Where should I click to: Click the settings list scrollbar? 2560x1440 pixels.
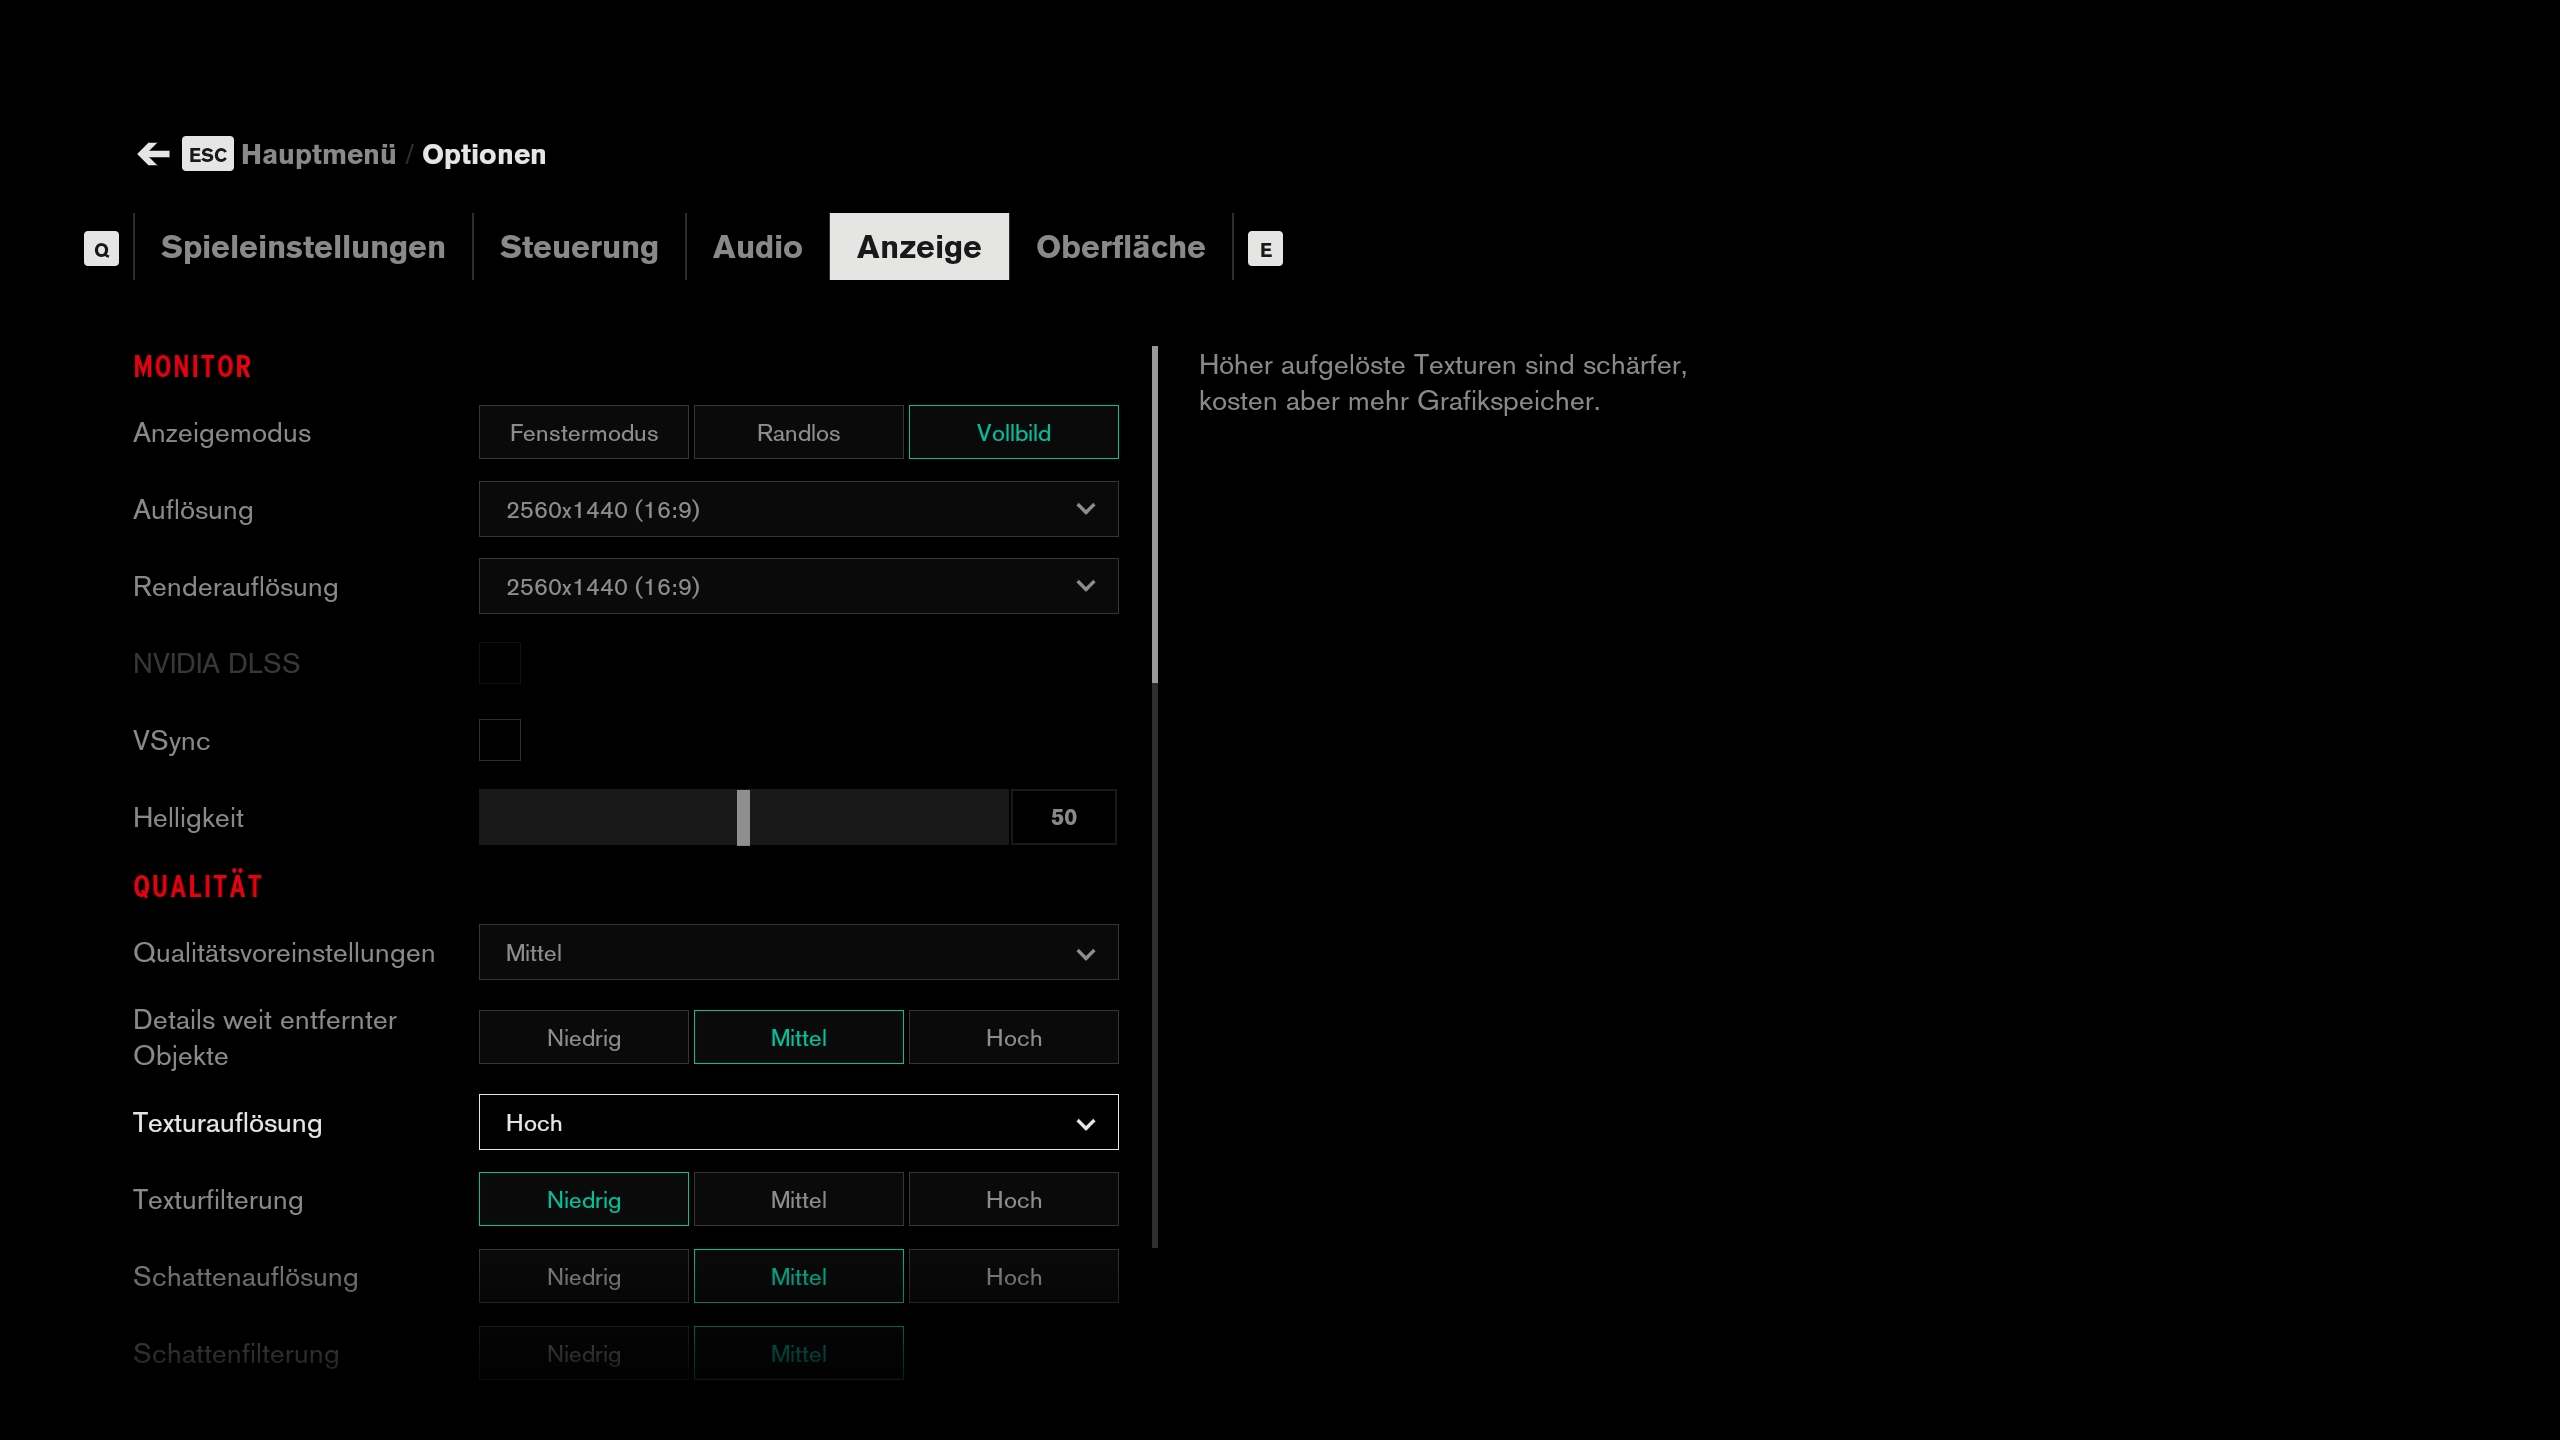pos(1155,515)
